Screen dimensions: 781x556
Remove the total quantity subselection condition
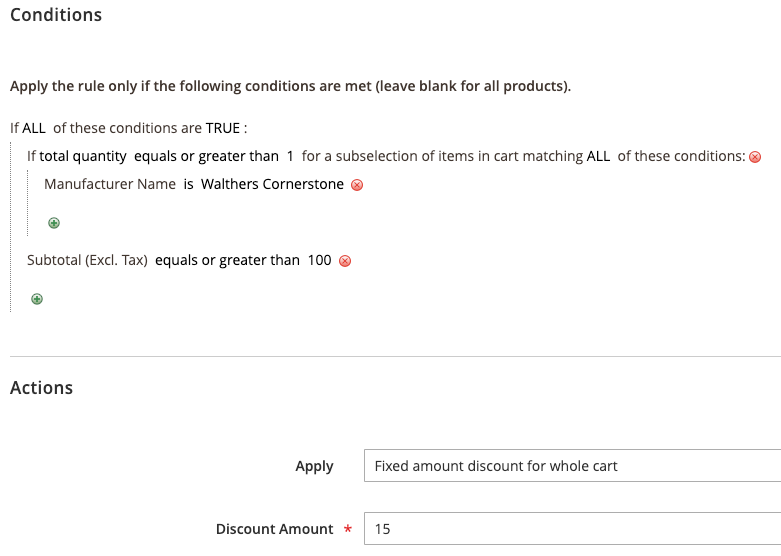tap(755, 157)
